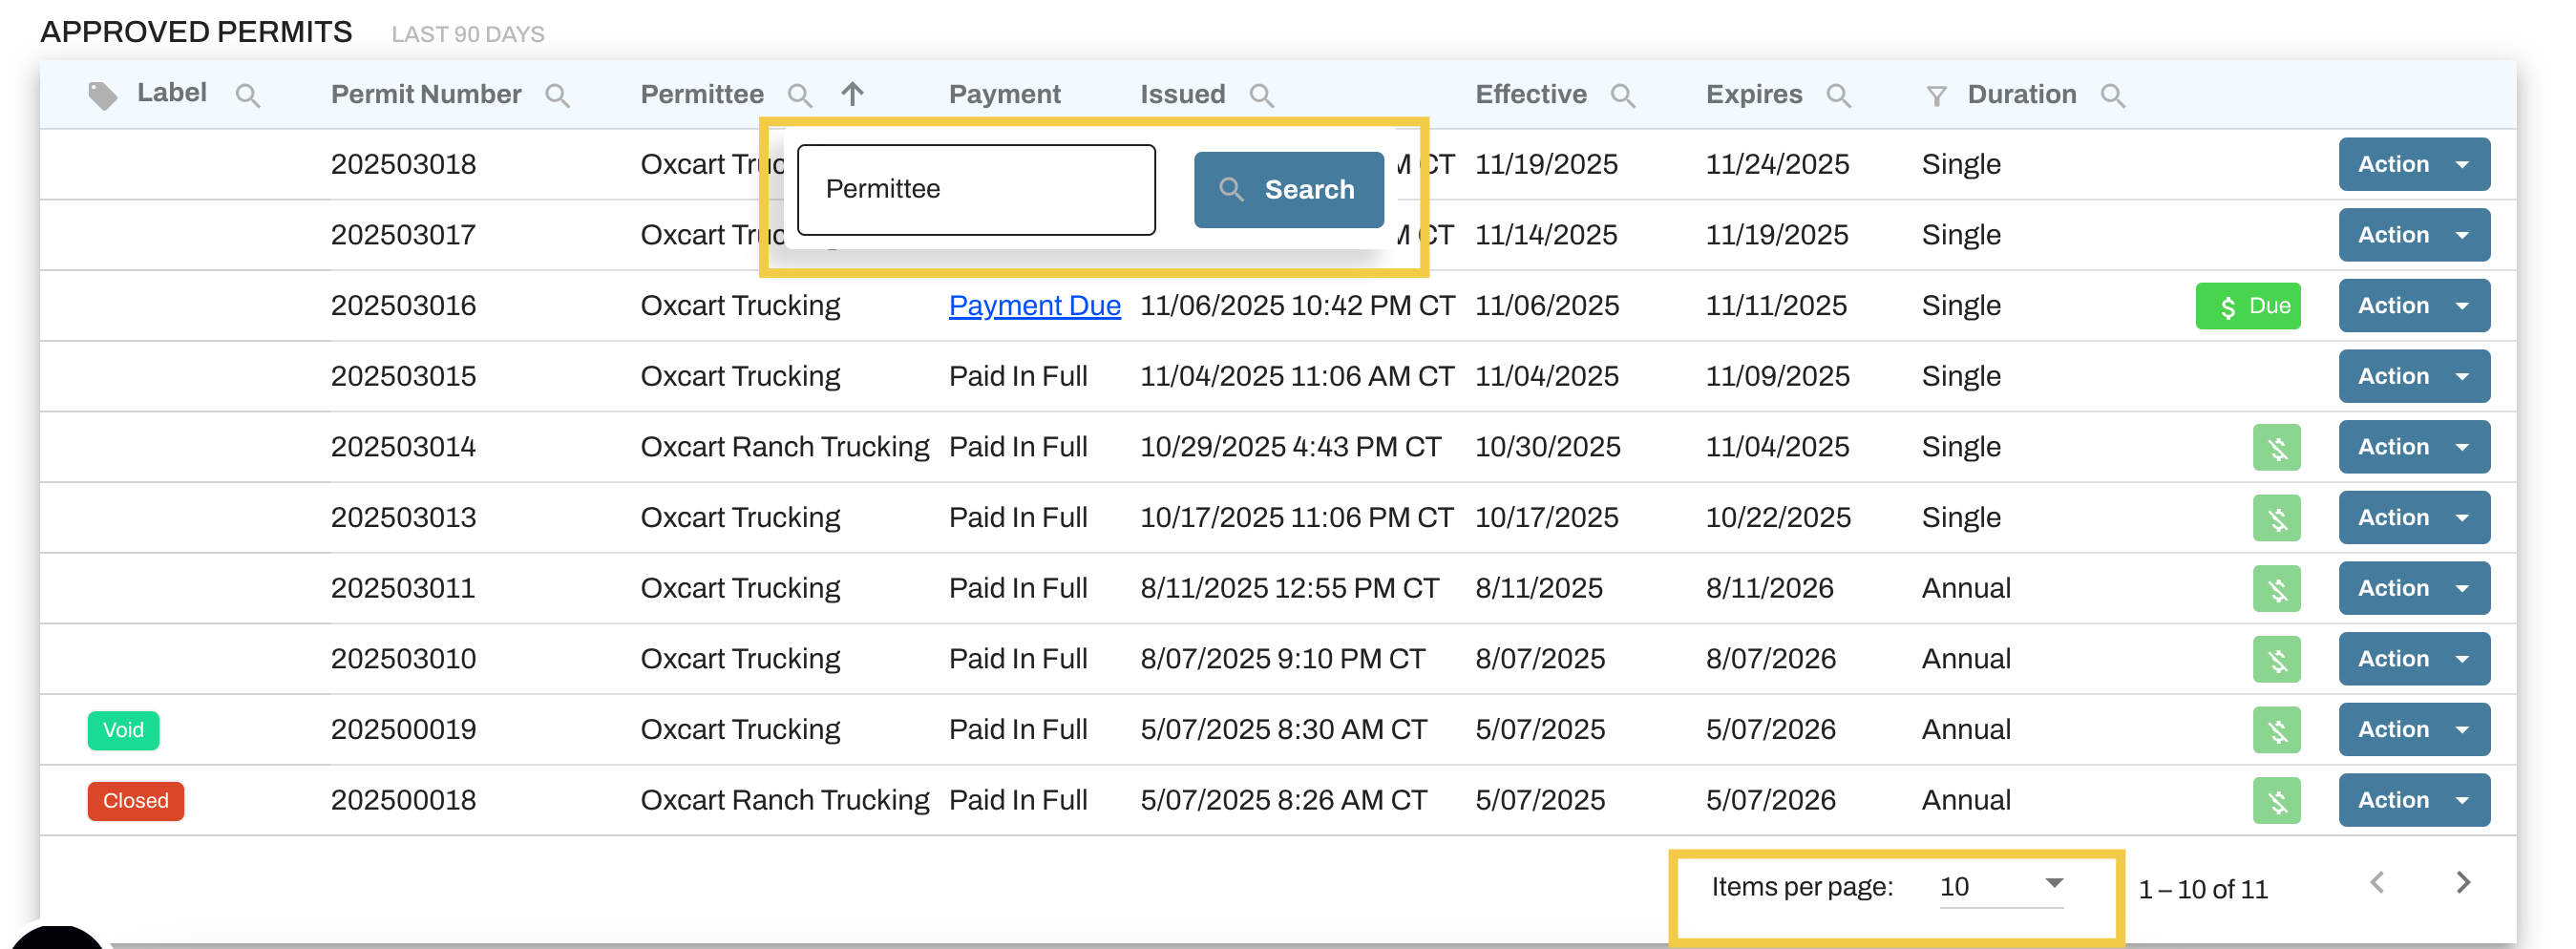Open Action menu for permit 202503018
The image size is (2576, 949).
(2414, 164)
